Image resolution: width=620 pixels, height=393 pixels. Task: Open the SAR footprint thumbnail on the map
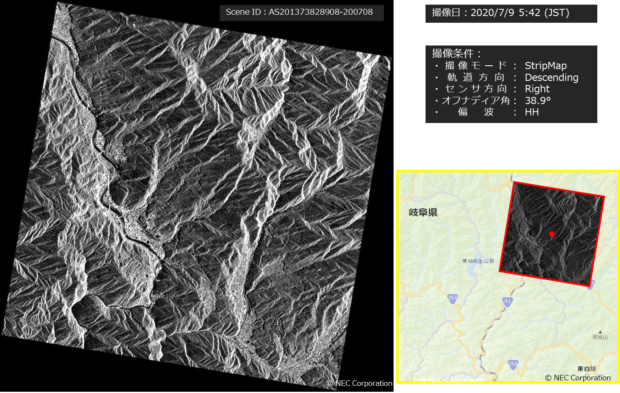pos(552,234)
